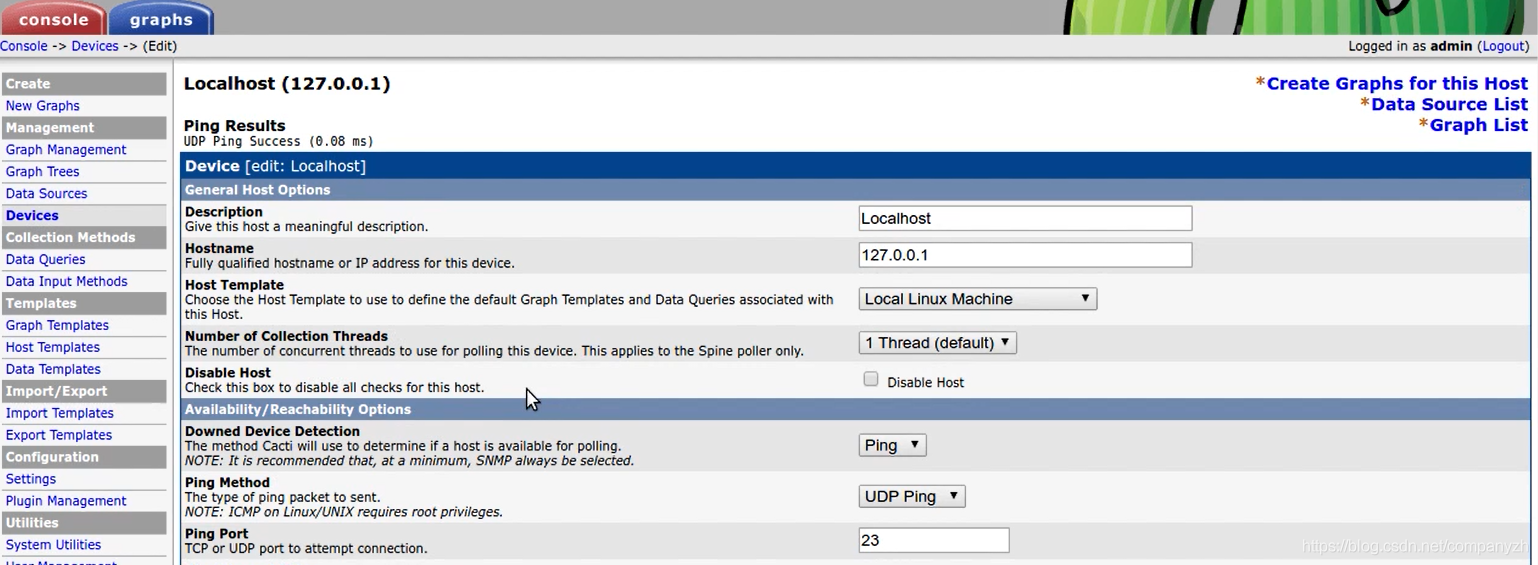Expand Number of Collection Threads dropdown
The height and width of the screenshot is (565, 1538).
(x=937, y=343)
